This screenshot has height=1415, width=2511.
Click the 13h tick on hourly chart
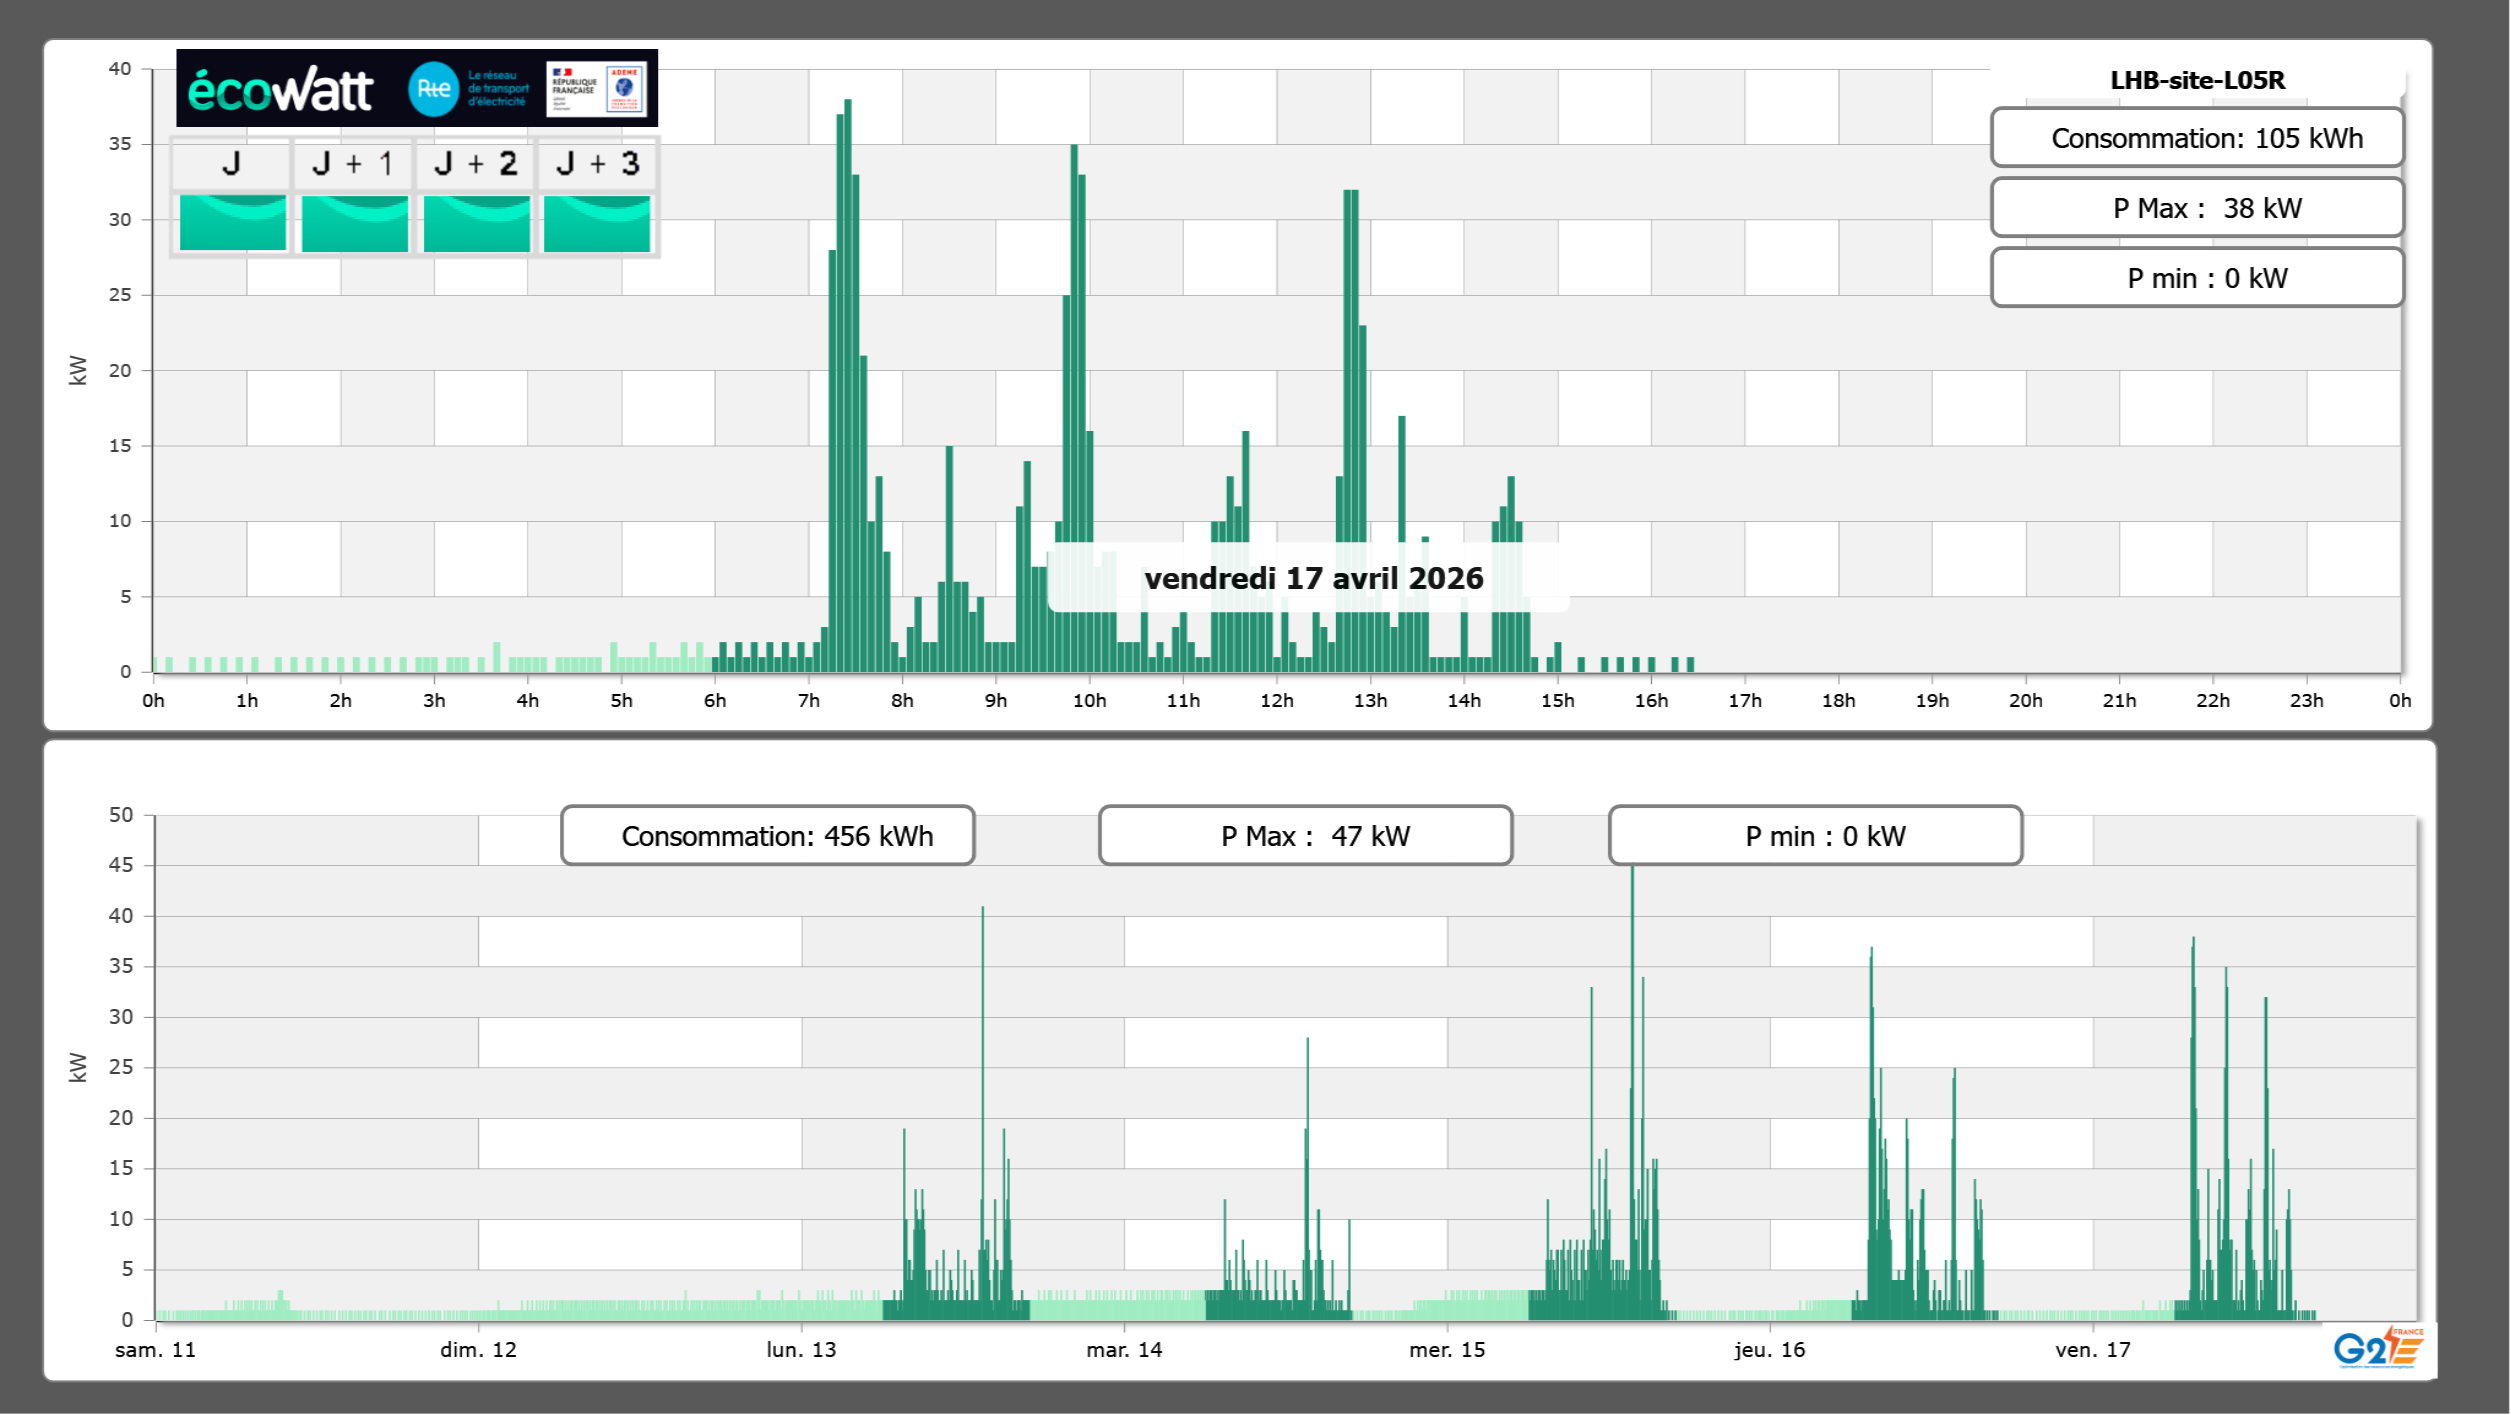(x=1370, y=701)
